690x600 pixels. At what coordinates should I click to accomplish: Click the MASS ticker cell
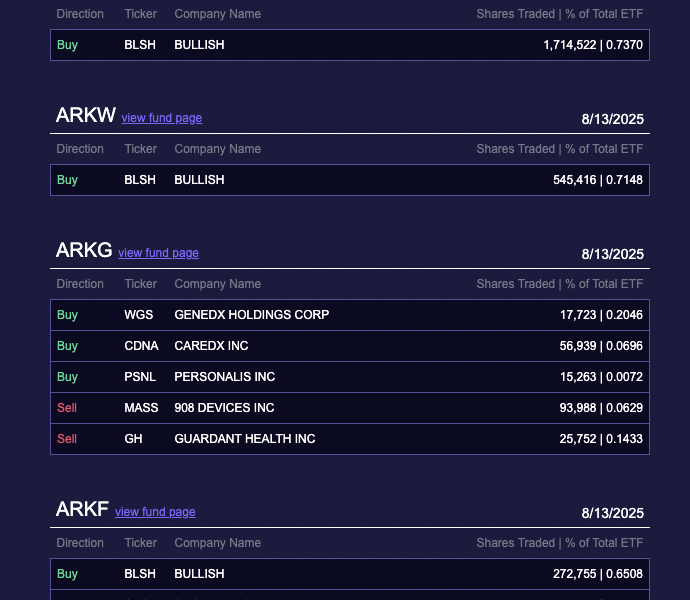tap(141, 408)
